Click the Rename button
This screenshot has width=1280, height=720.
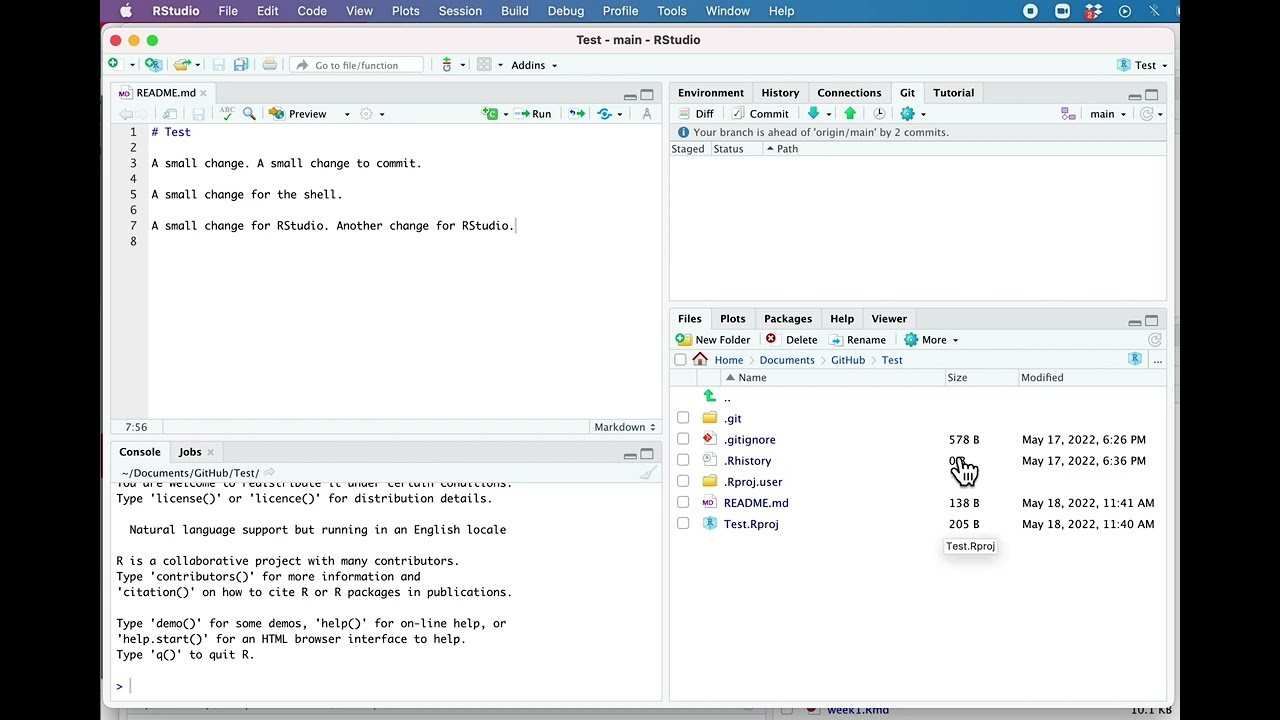pos(858,340)
